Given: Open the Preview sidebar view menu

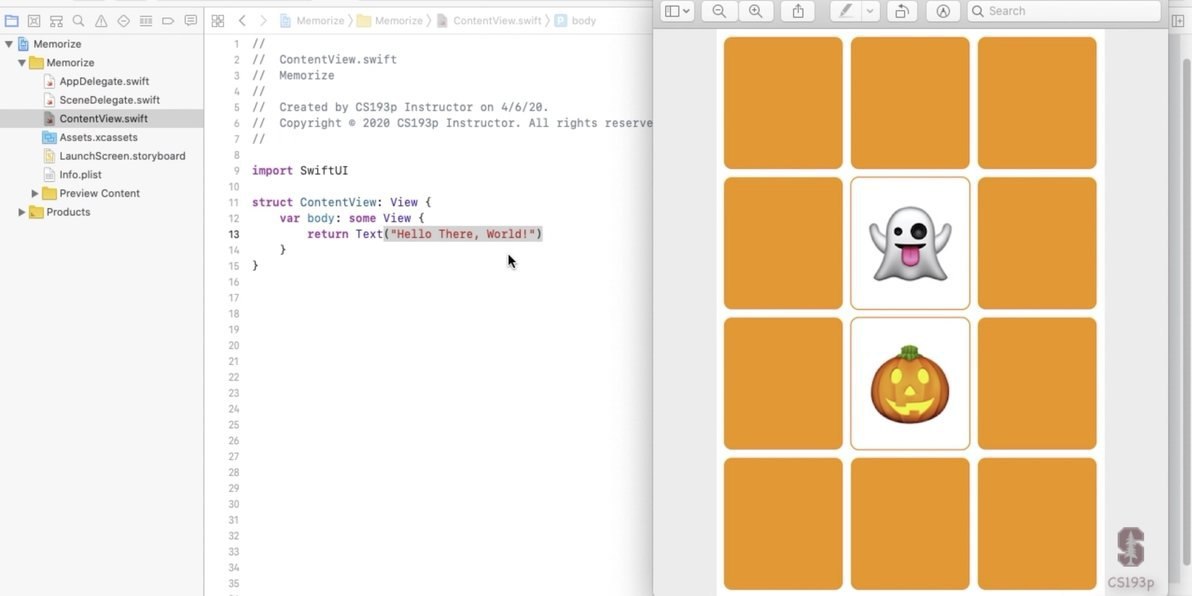Looking at the screenshot, I should pyautogui.click(x=677, y=11).
